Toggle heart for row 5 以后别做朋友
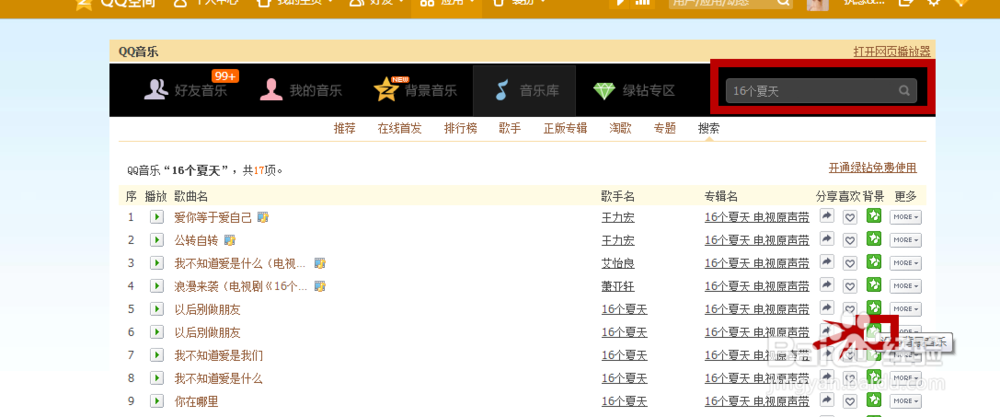This screenshot has width=1000, height=417. [x=849, y=309]
